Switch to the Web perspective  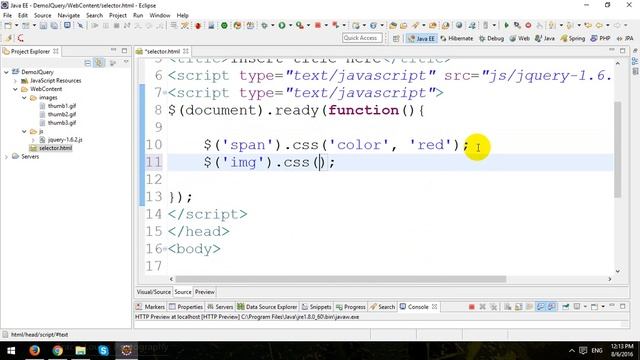point(519,38)
